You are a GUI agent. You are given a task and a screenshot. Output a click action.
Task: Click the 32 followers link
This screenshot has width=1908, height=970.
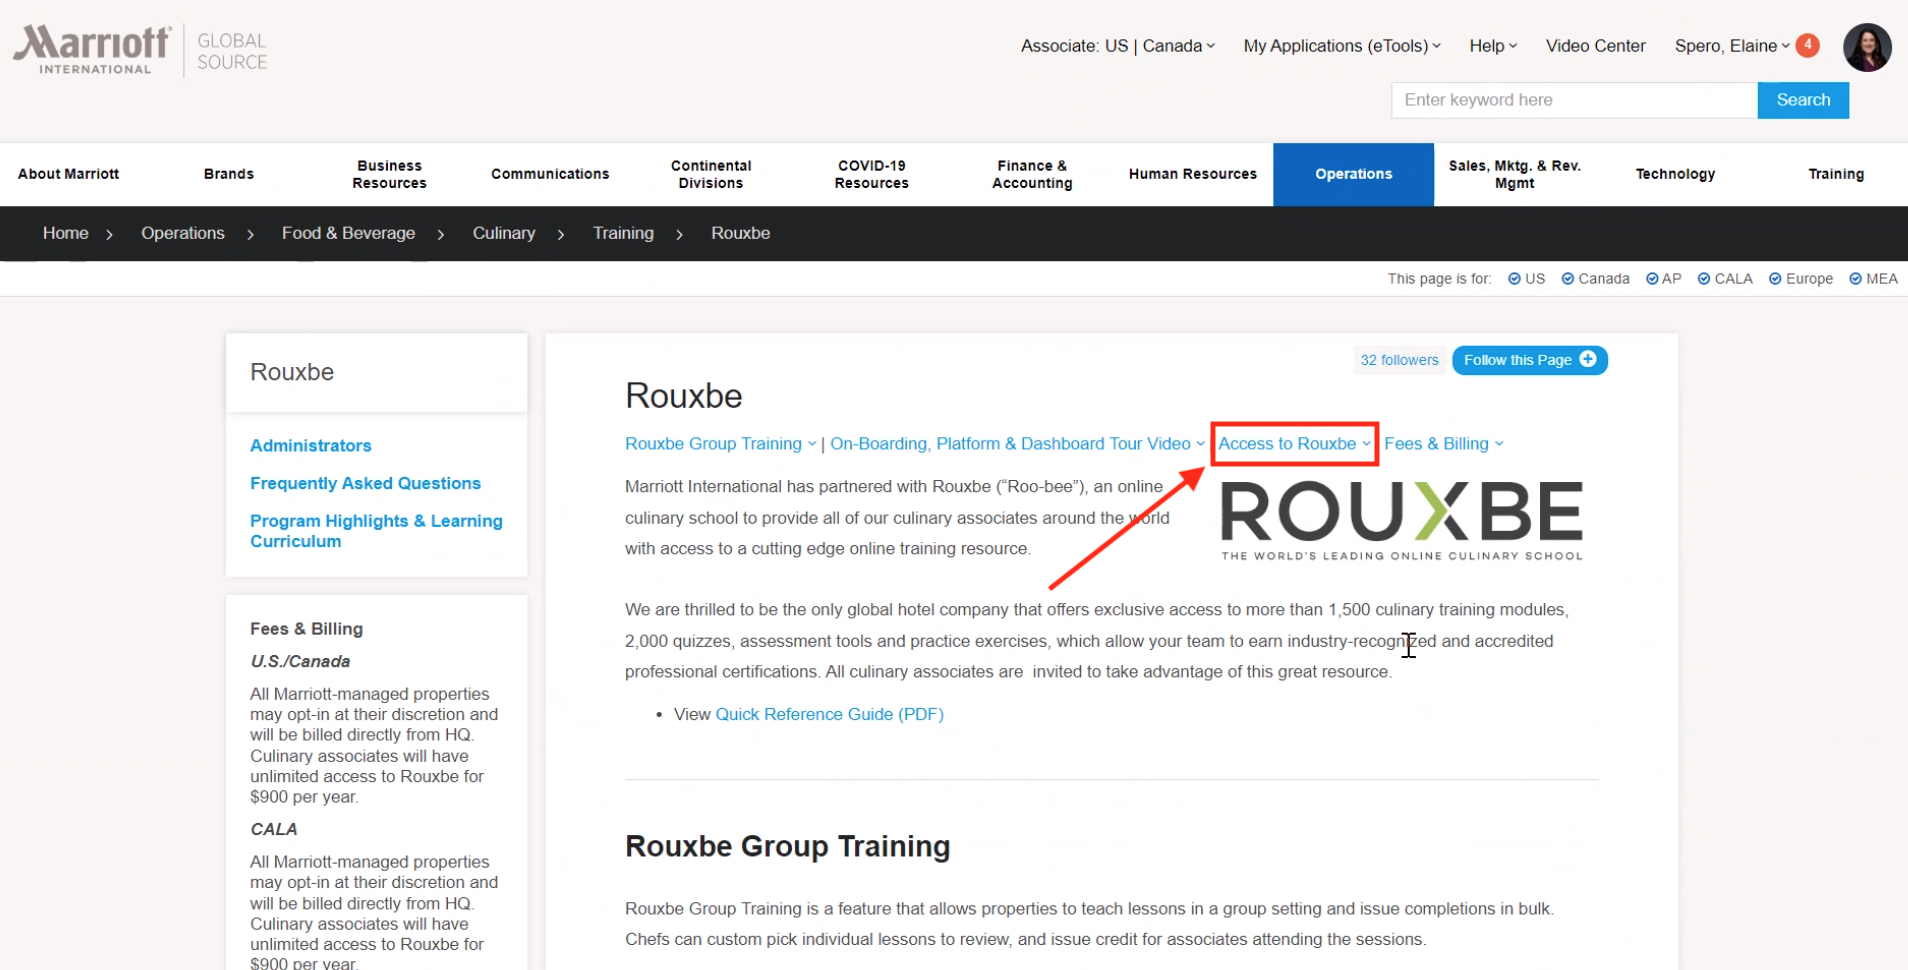click(x=1399, y=360)
